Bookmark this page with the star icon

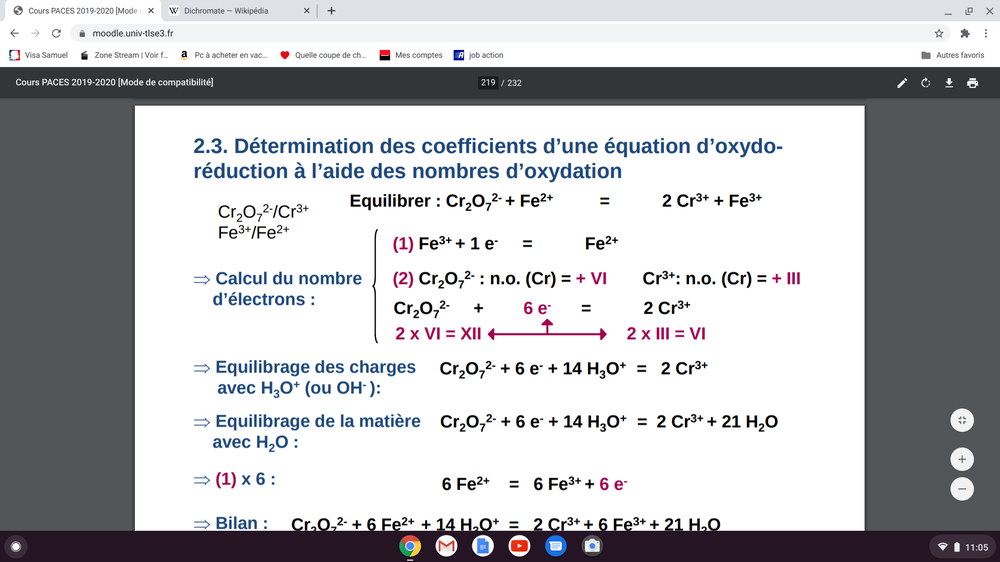point(938,32)
